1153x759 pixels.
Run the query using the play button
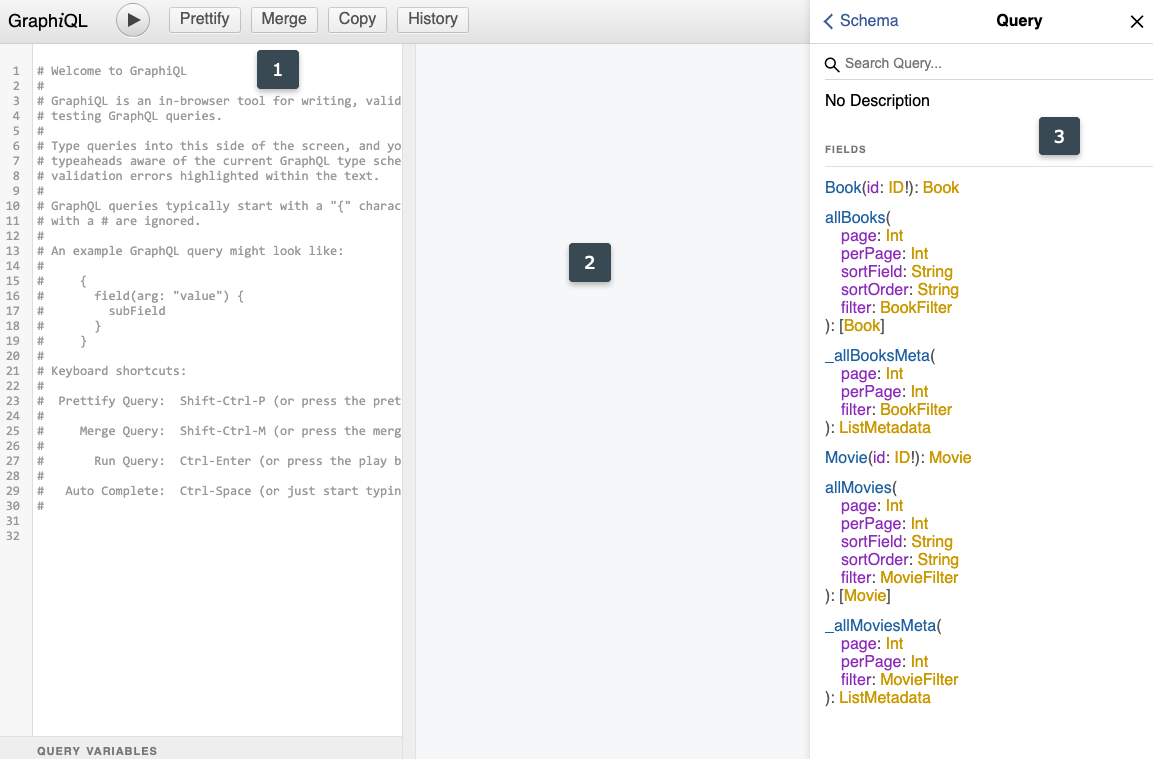click(x=132, y=20)
